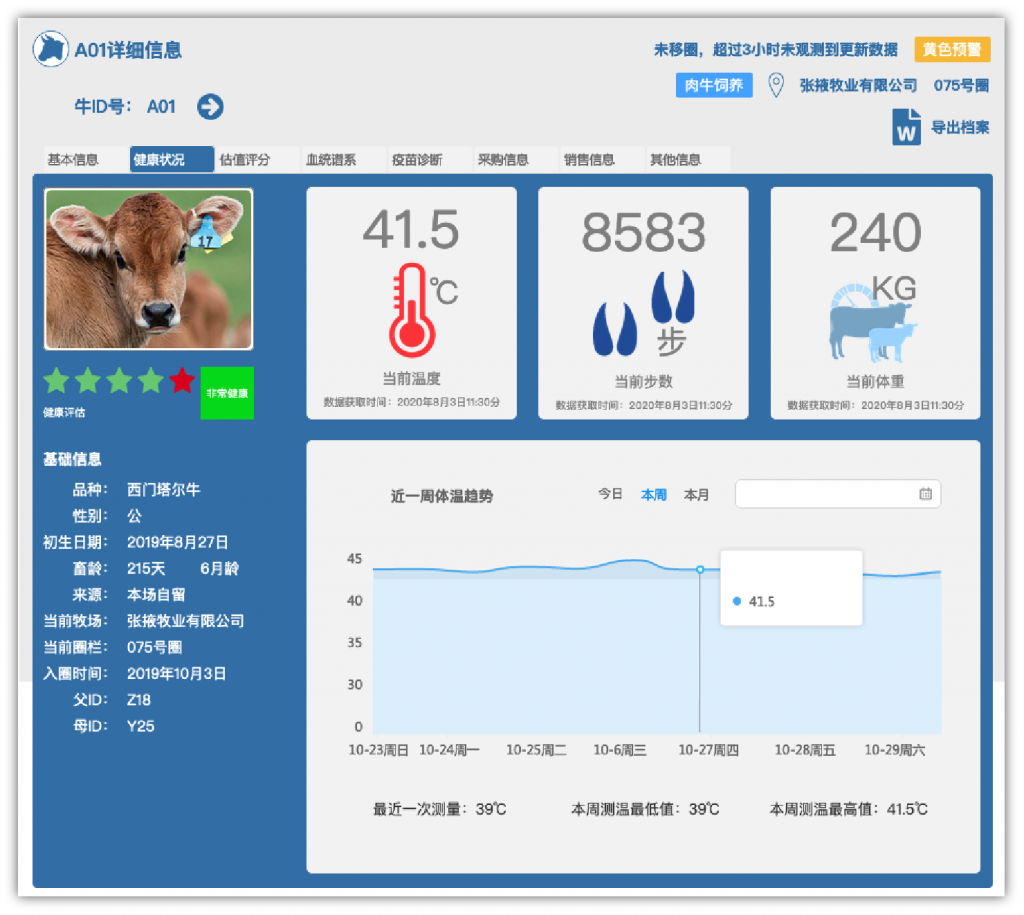Image resolution: width=1024 pixels, height=915 pixels.
Task: Click the 075号圈 header label
Action: tap(961, 86)
